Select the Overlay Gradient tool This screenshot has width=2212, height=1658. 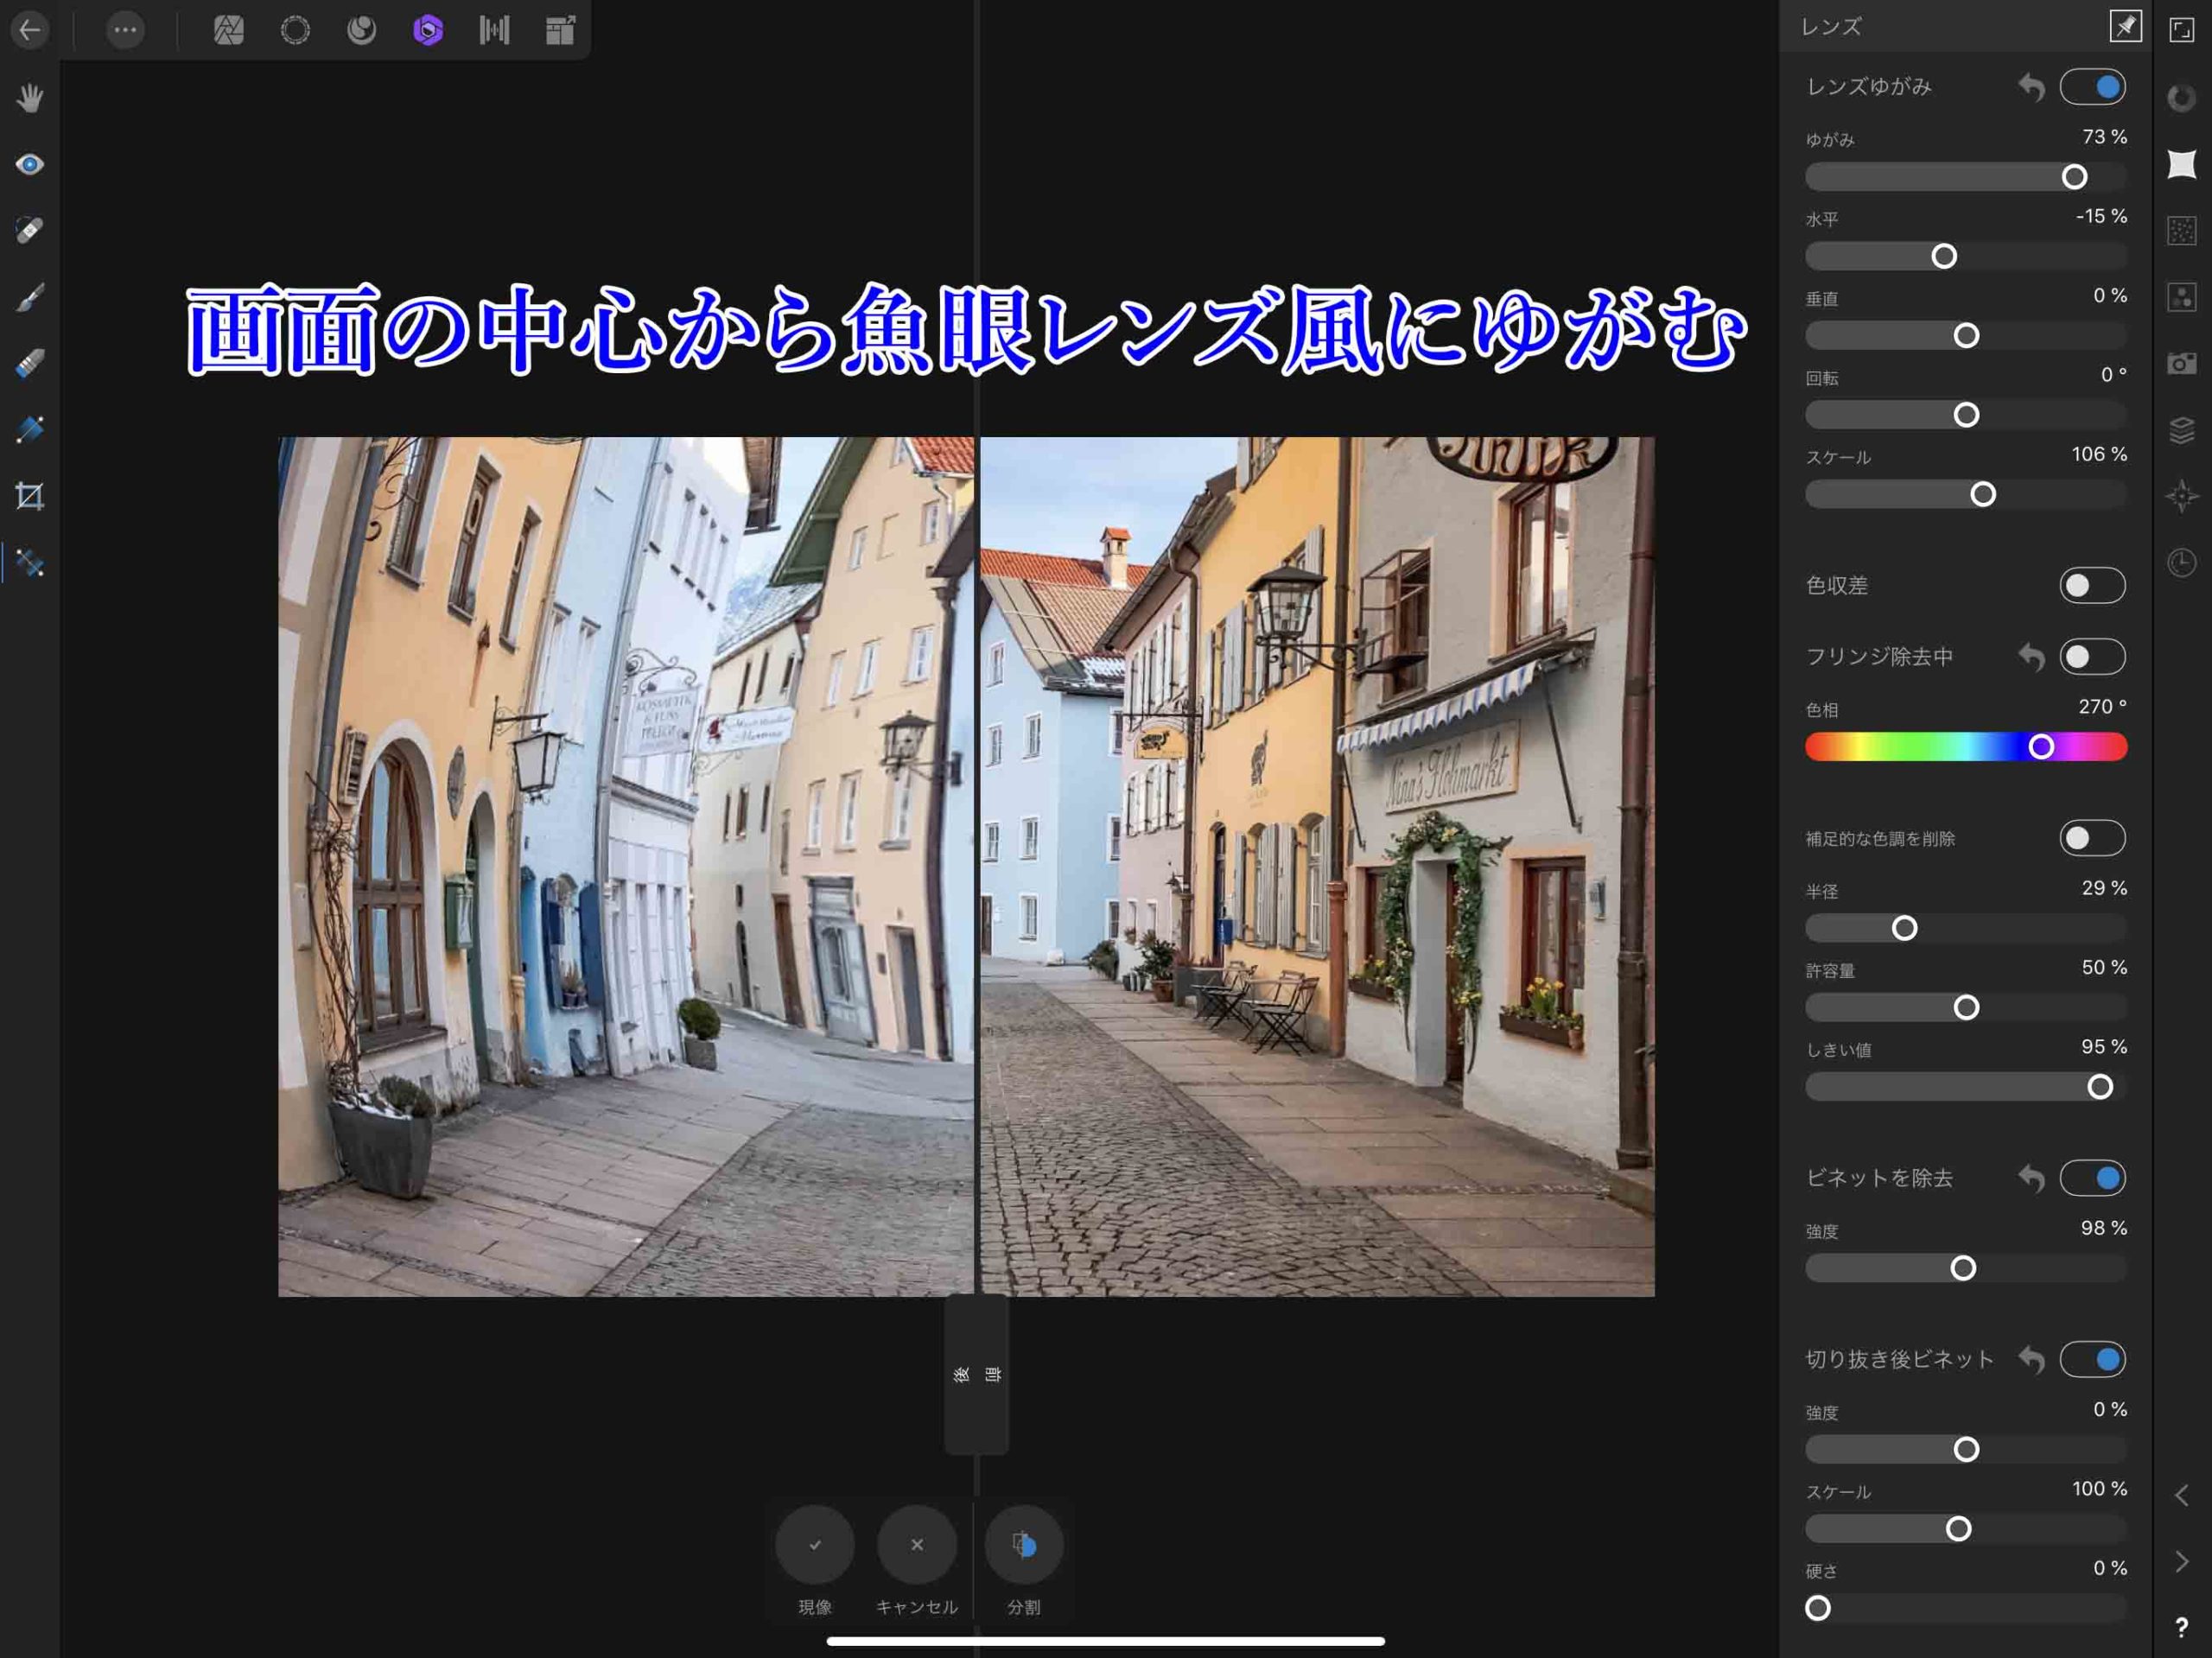[30, 430]
